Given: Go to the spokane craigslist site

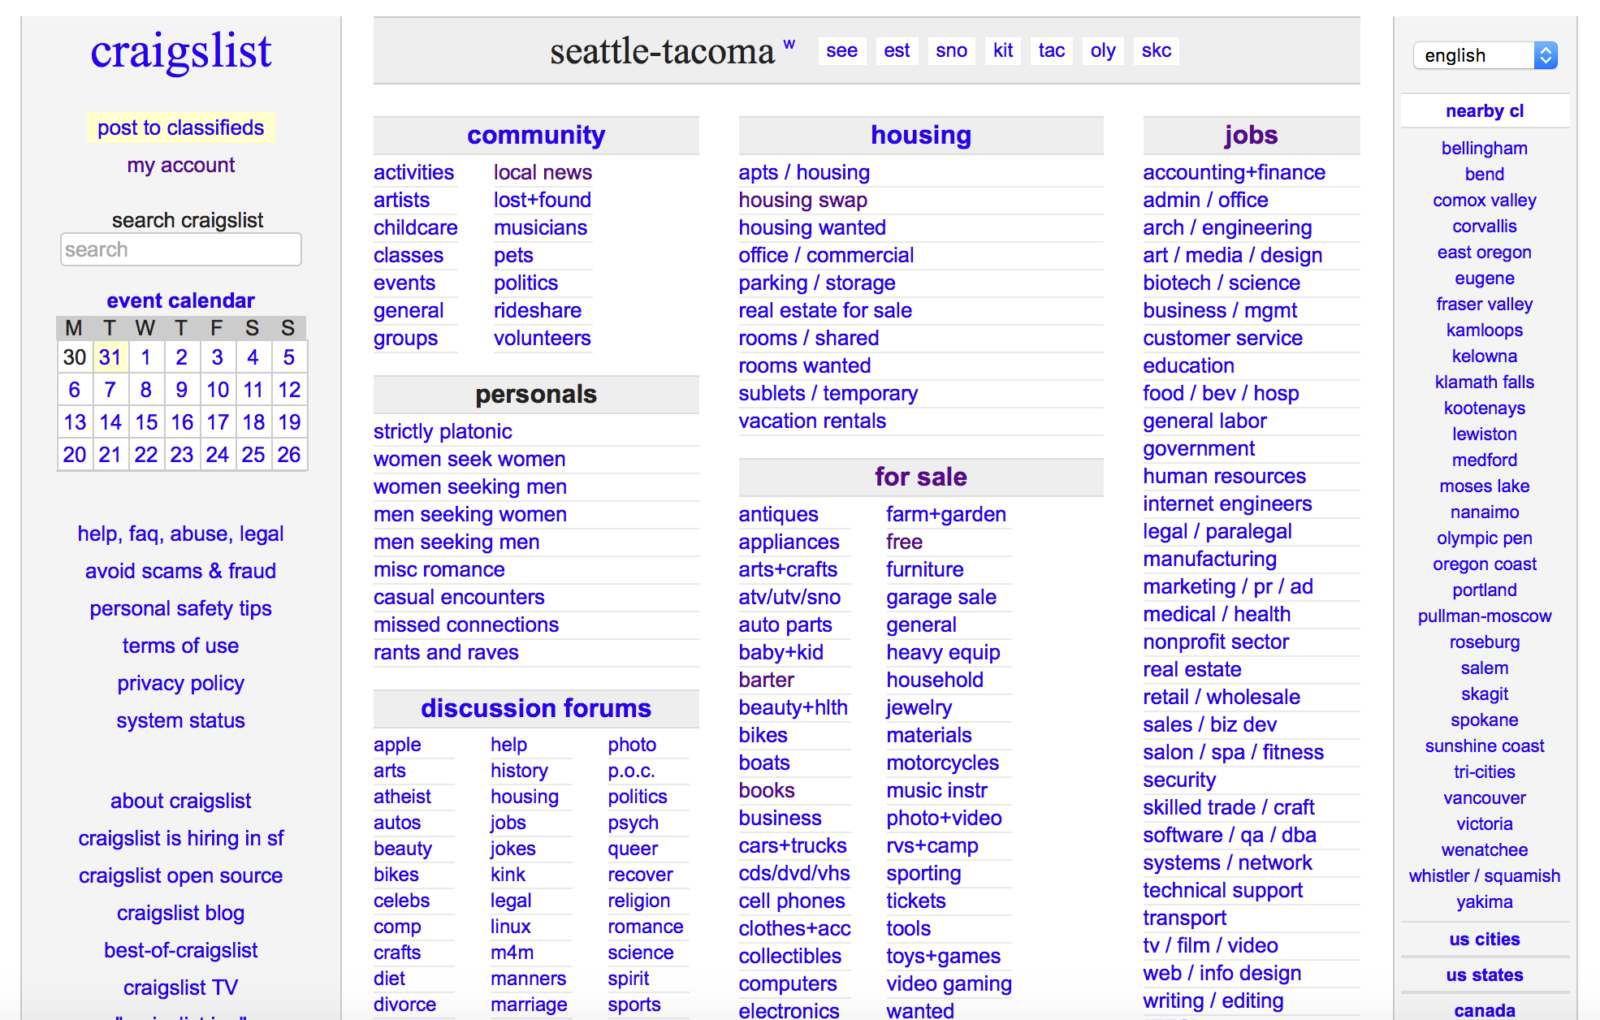Looking at the screenshot, I should [1485, 720].
